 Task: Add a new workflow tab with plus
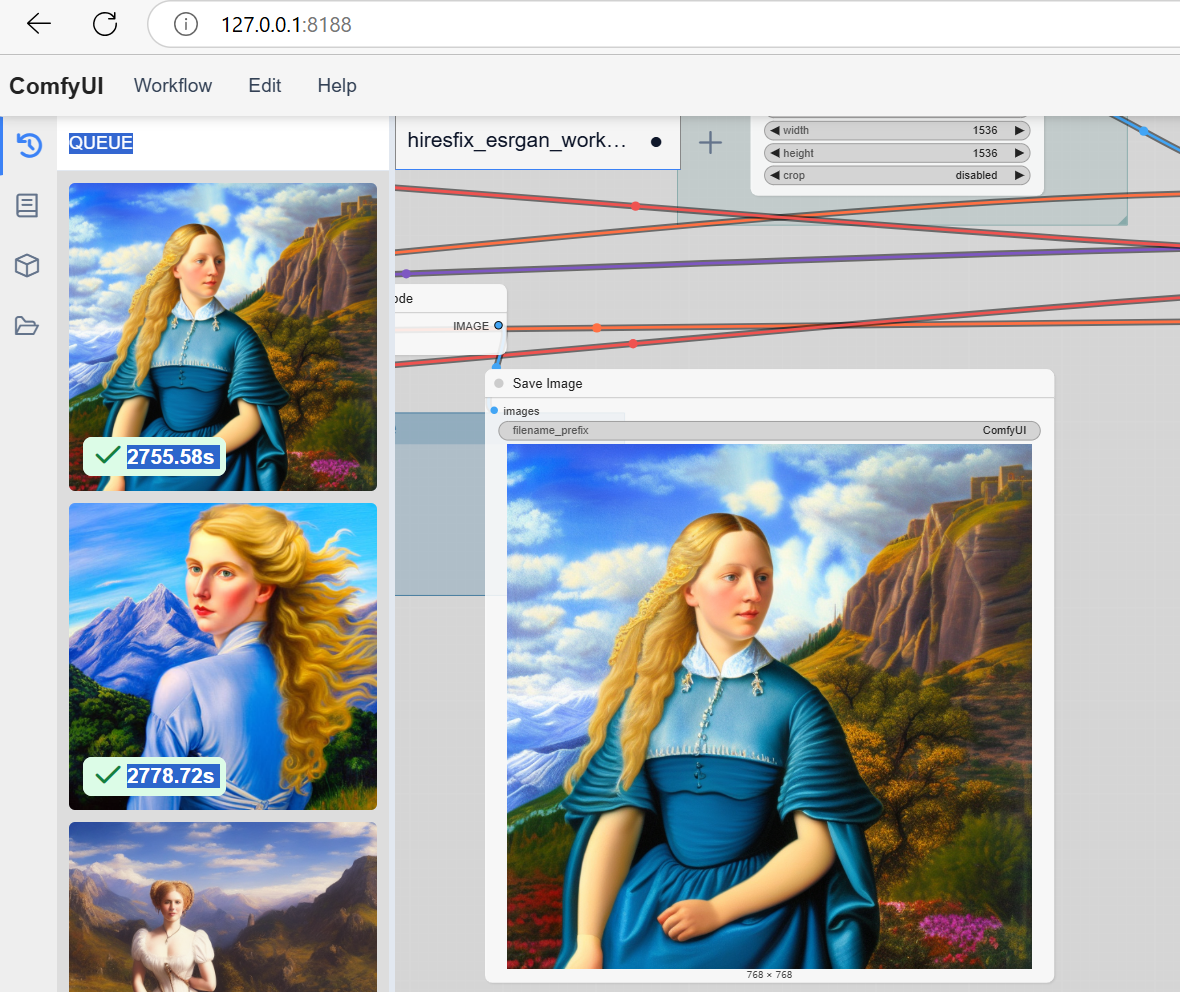[x=710, y=142]
